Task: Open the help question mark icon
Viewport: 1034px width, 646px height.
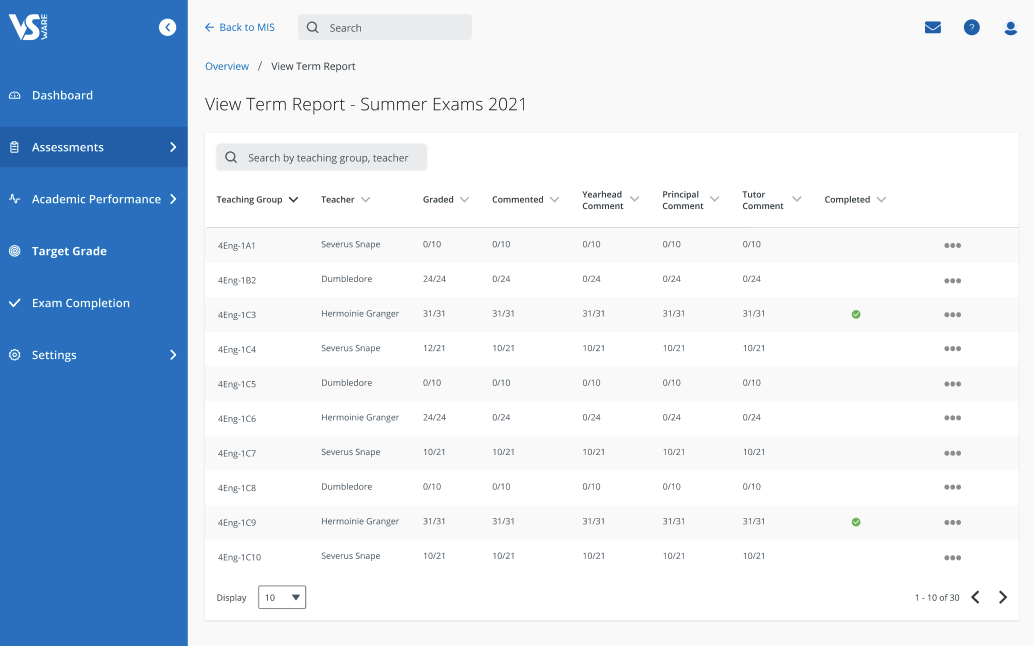Action: point(971,27)
